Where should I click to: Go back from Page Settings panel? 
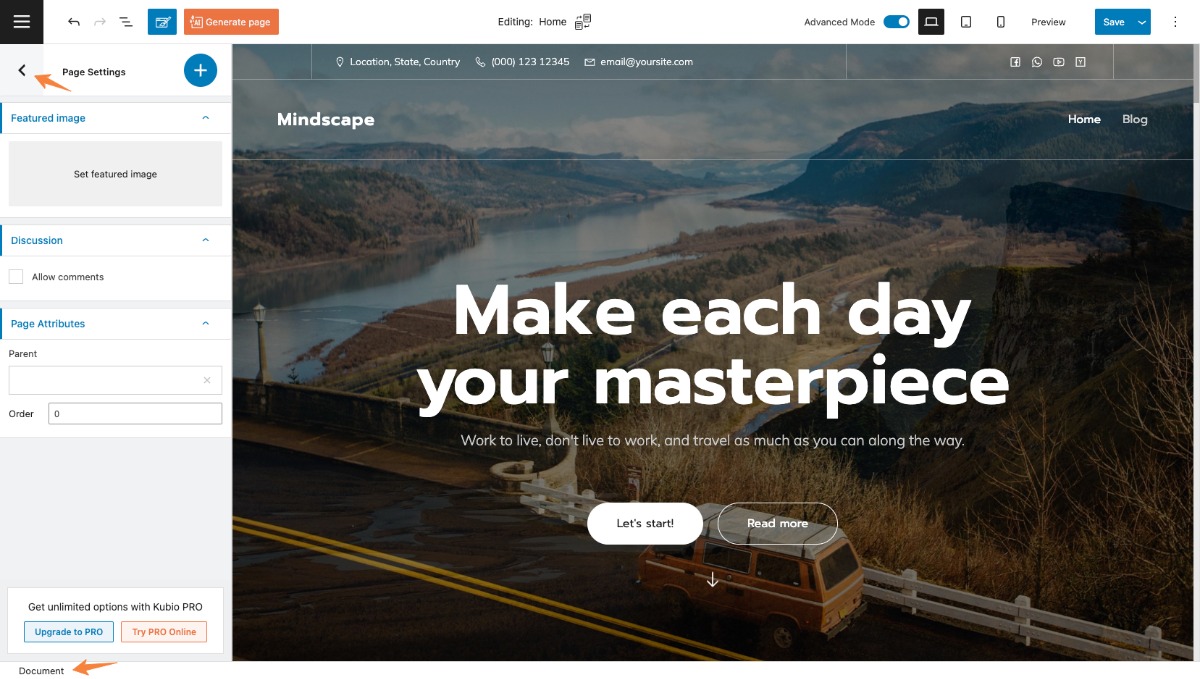(x=22, y=70)
